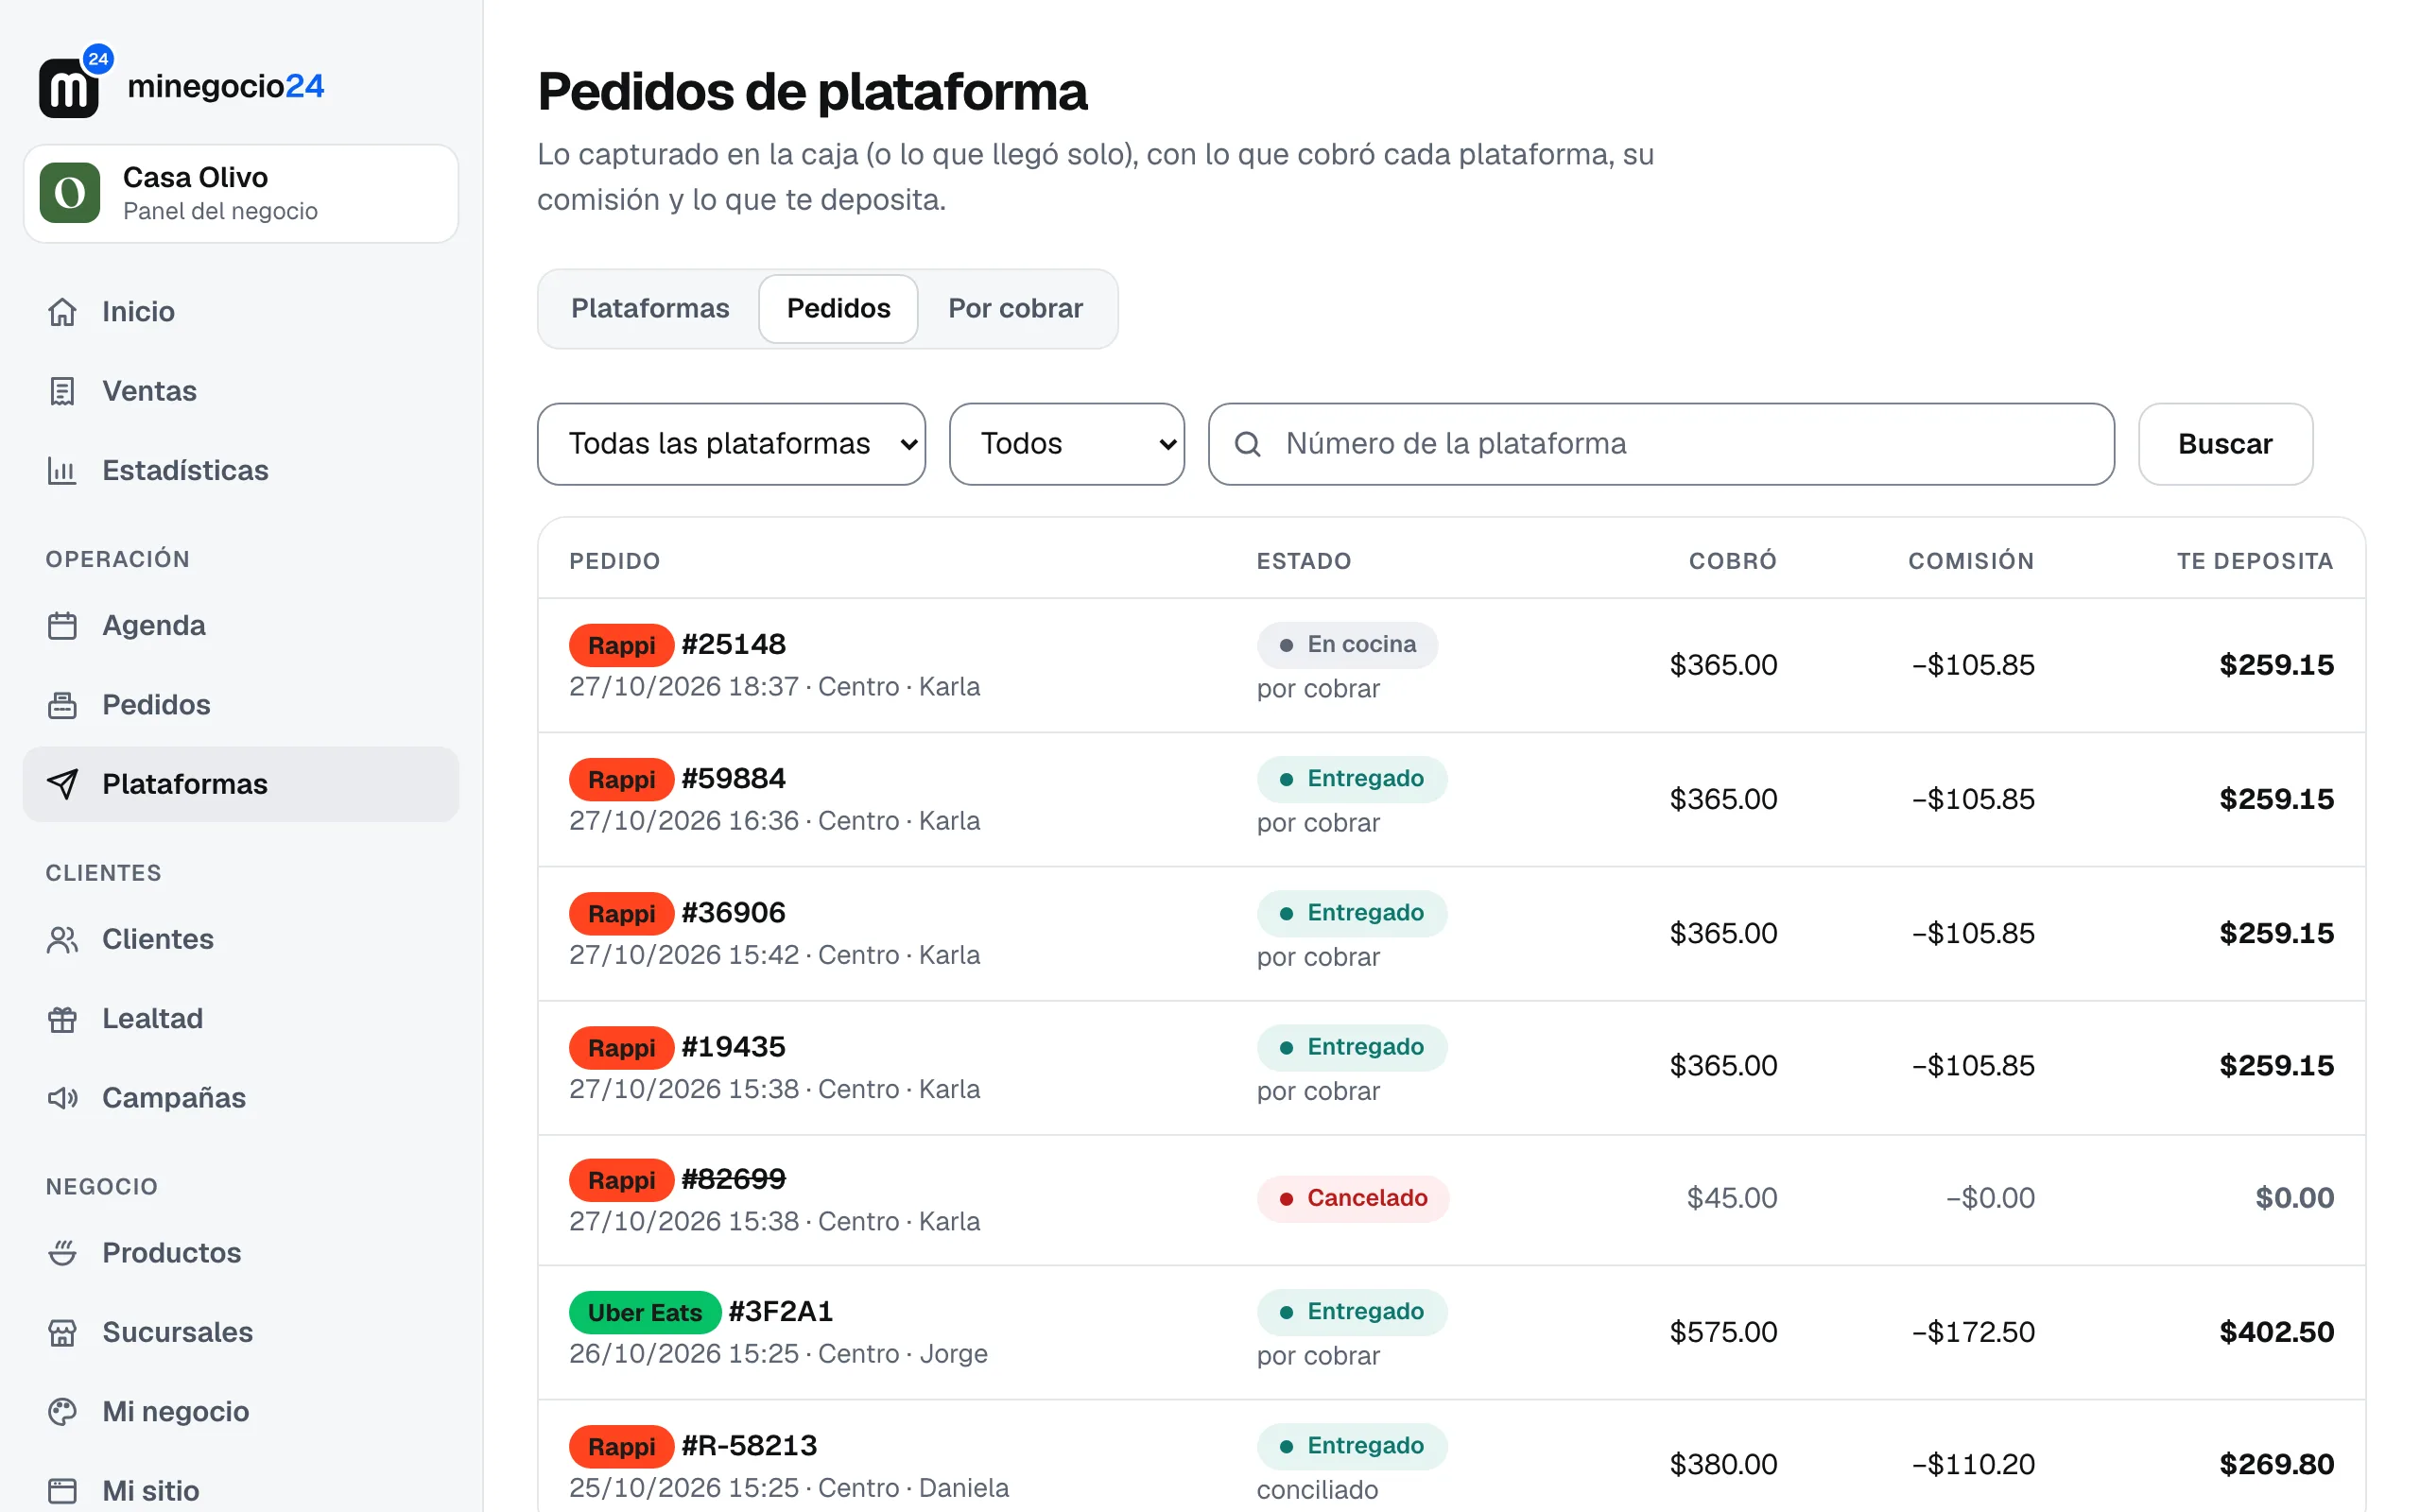Open Sucursales storefront icon
The image size is (2420, 1512).
62,1332
